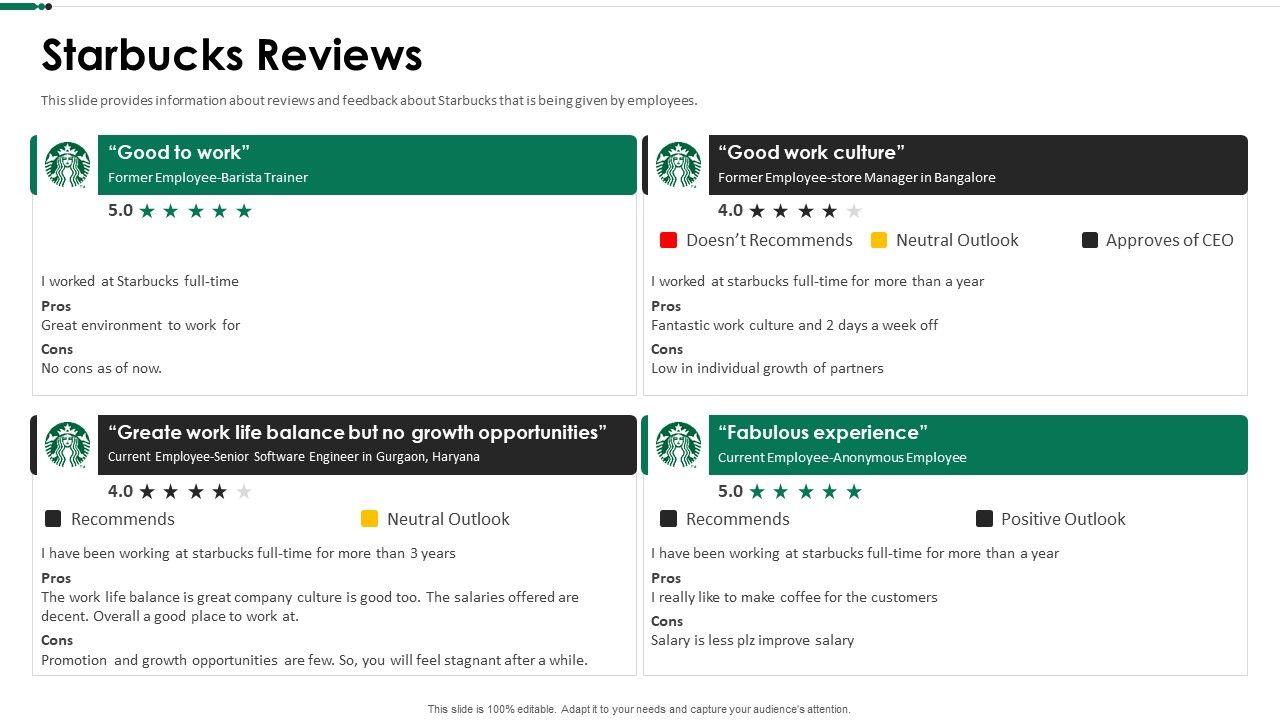Select "Promotion and growth opportunities are few" sentence

pos(314,660)
